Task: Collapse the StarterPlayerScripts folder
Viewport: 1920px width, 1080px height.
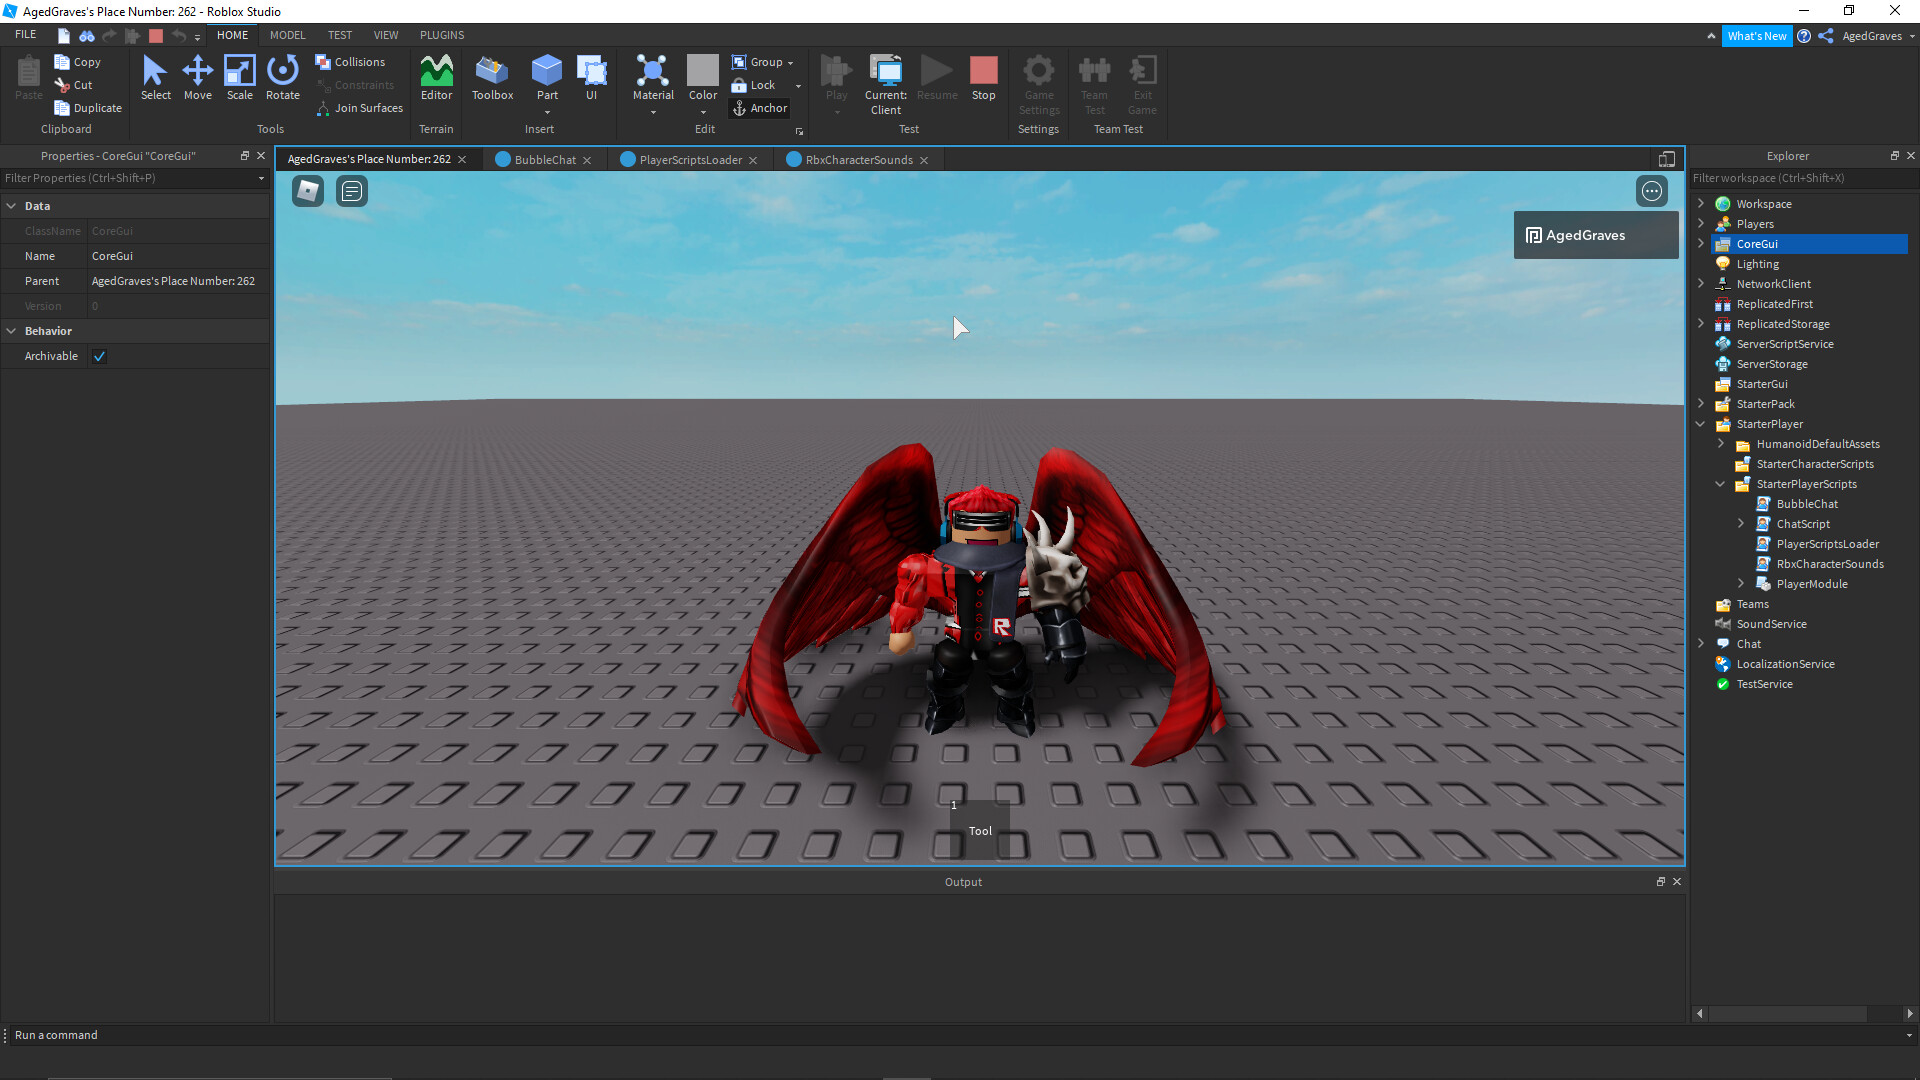Action: coord(1721,484)
